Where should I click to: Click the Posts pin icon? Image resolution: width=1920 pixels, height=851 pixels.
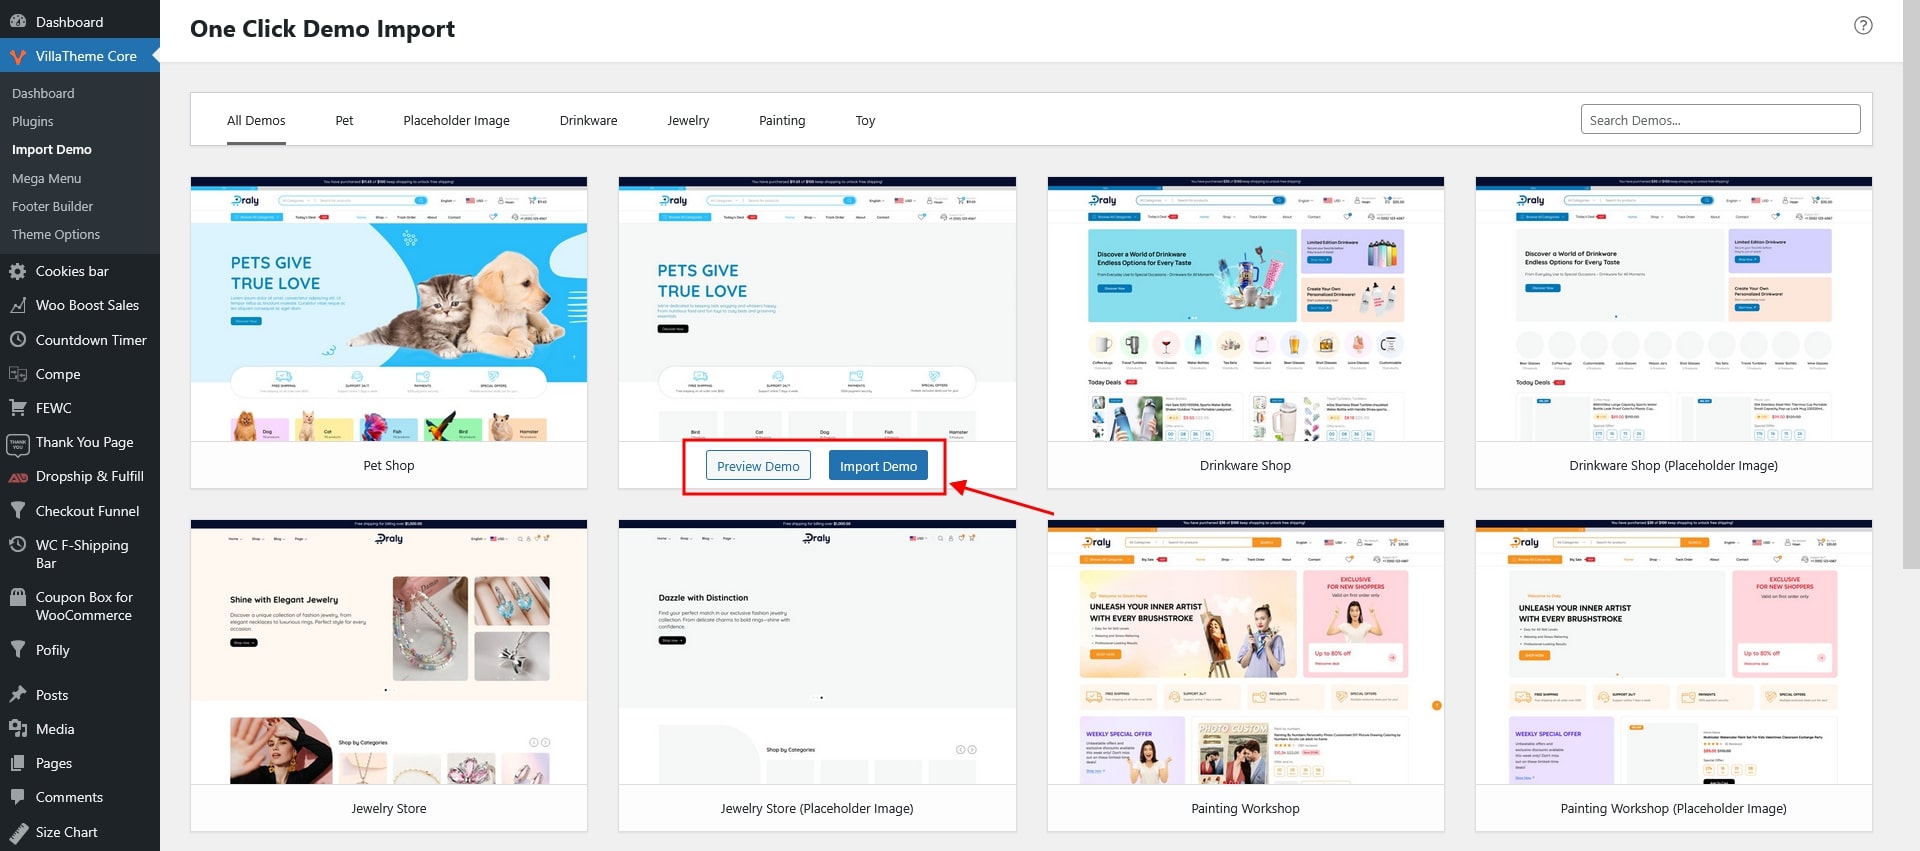(17, 695)
